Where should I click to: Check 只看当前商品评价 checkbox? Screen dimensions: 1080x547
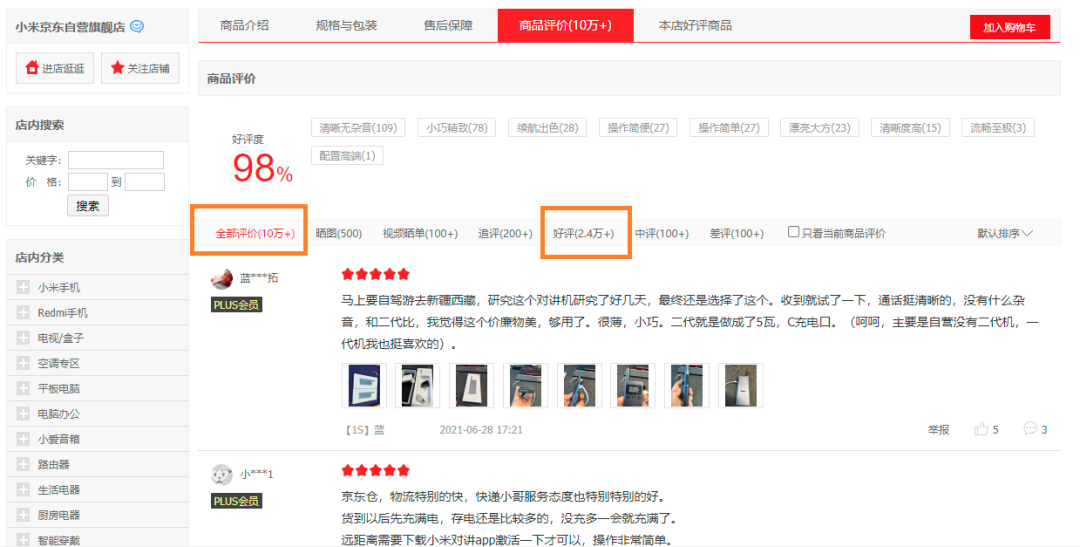(x=793, y=232)
